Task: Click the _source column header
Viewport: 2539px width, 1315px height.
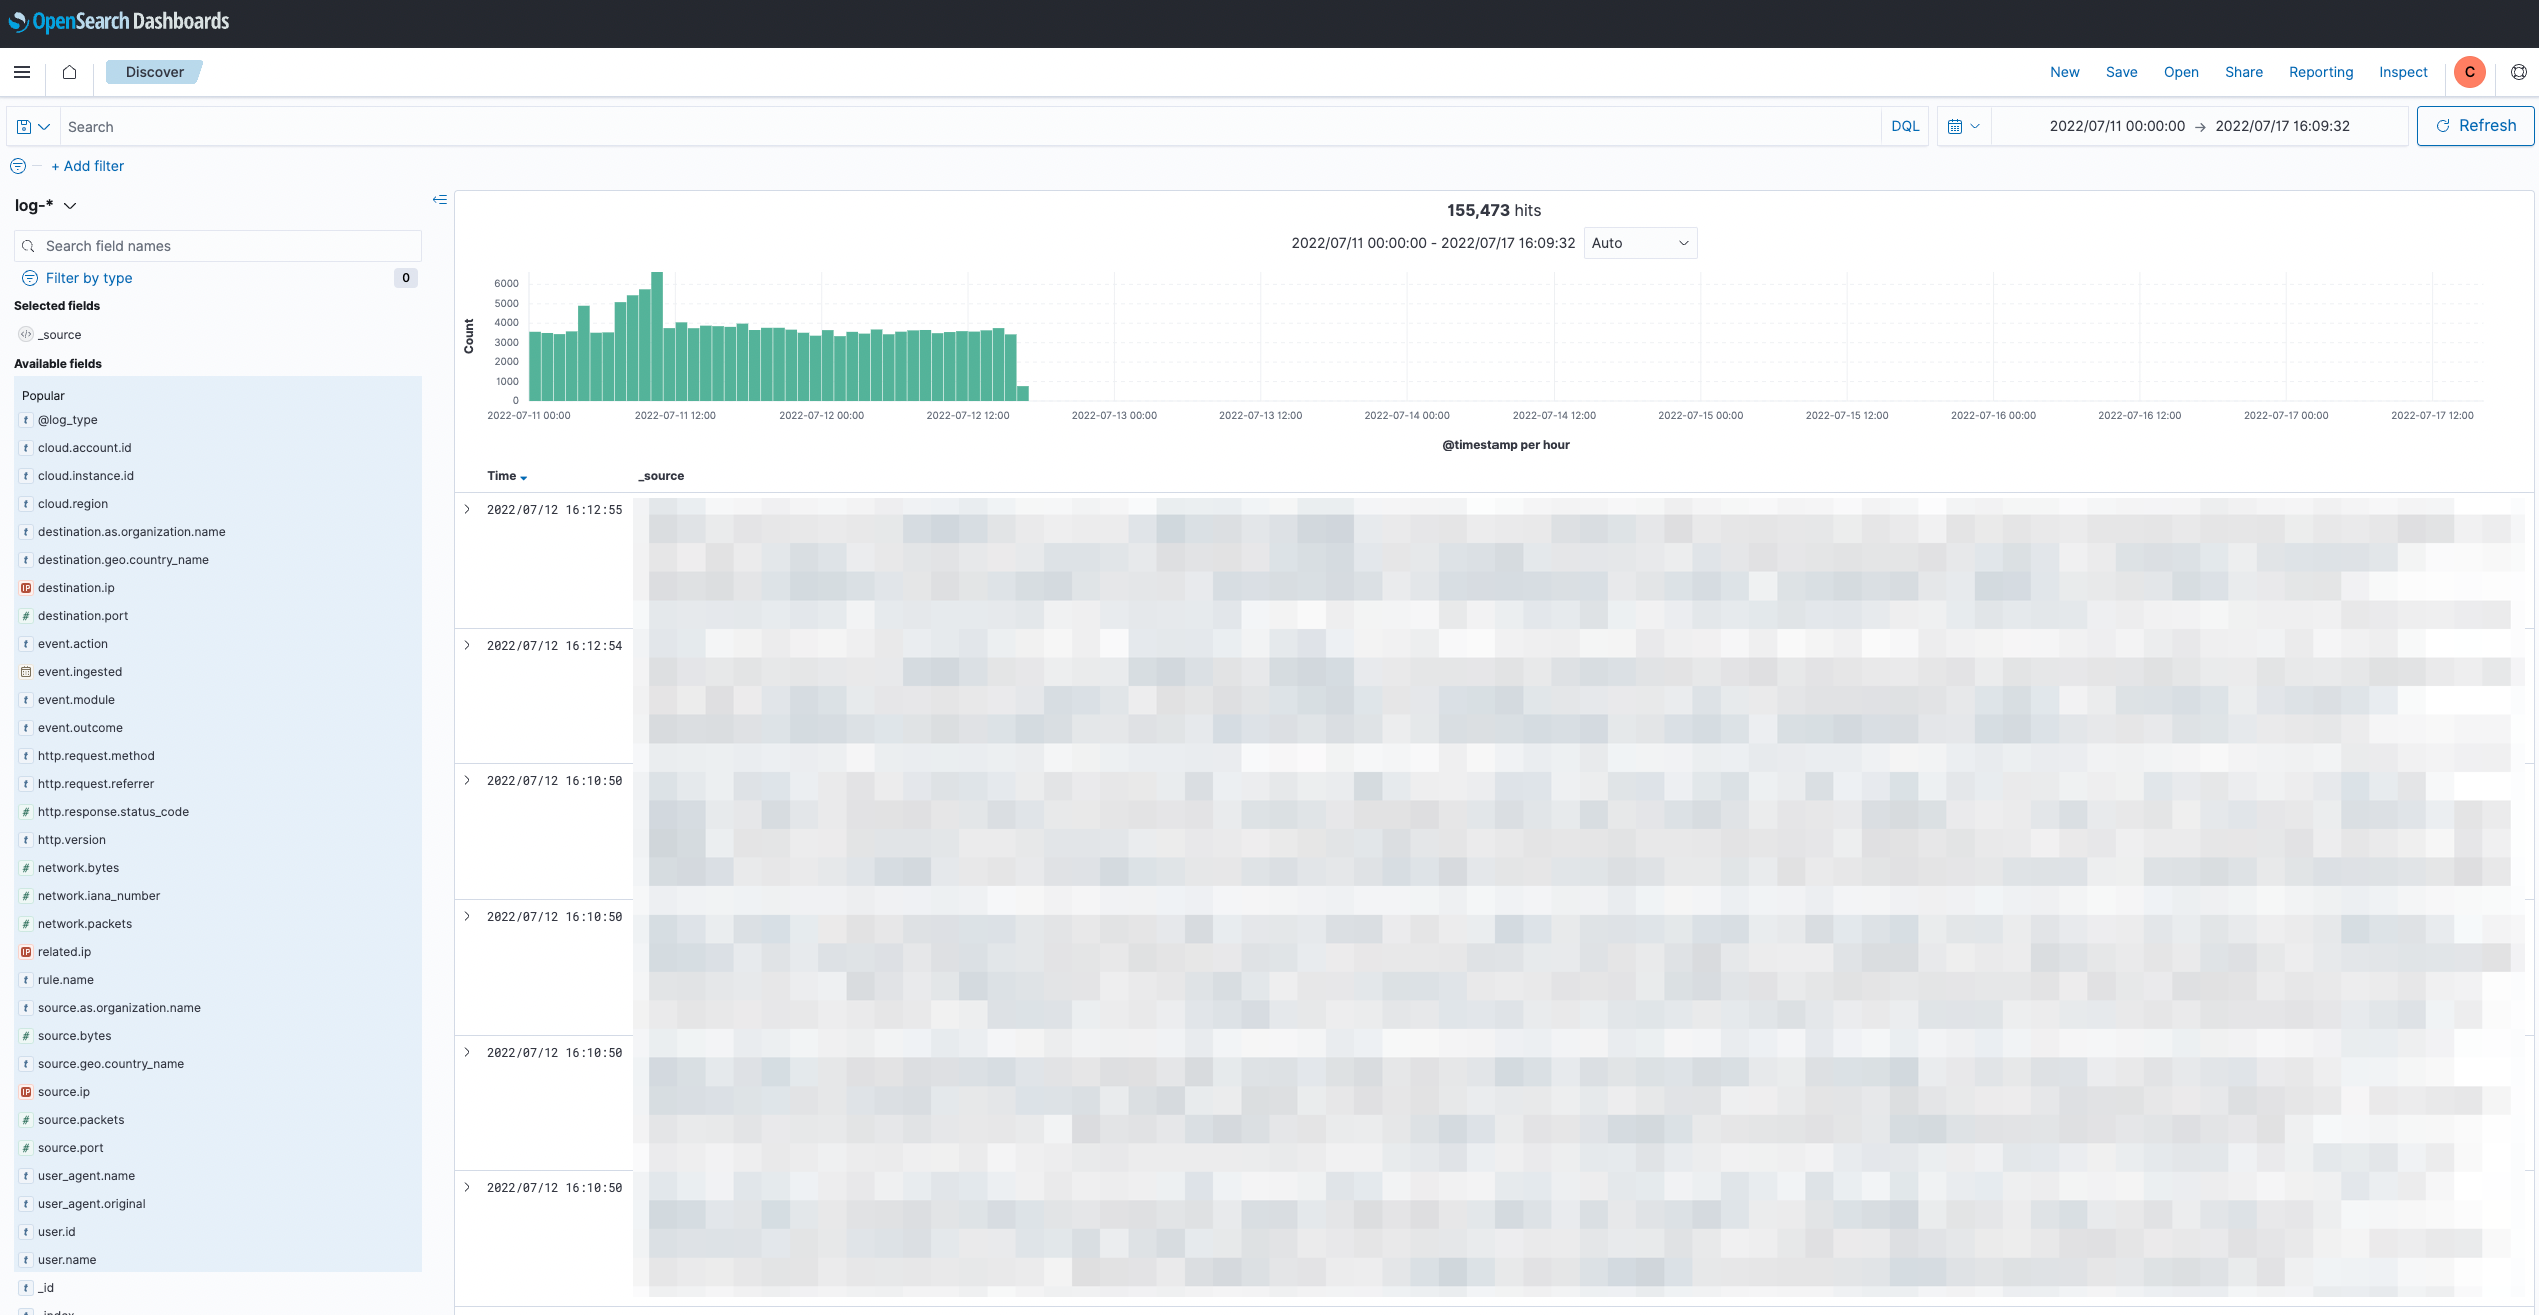Action: [x=661, y=476]
